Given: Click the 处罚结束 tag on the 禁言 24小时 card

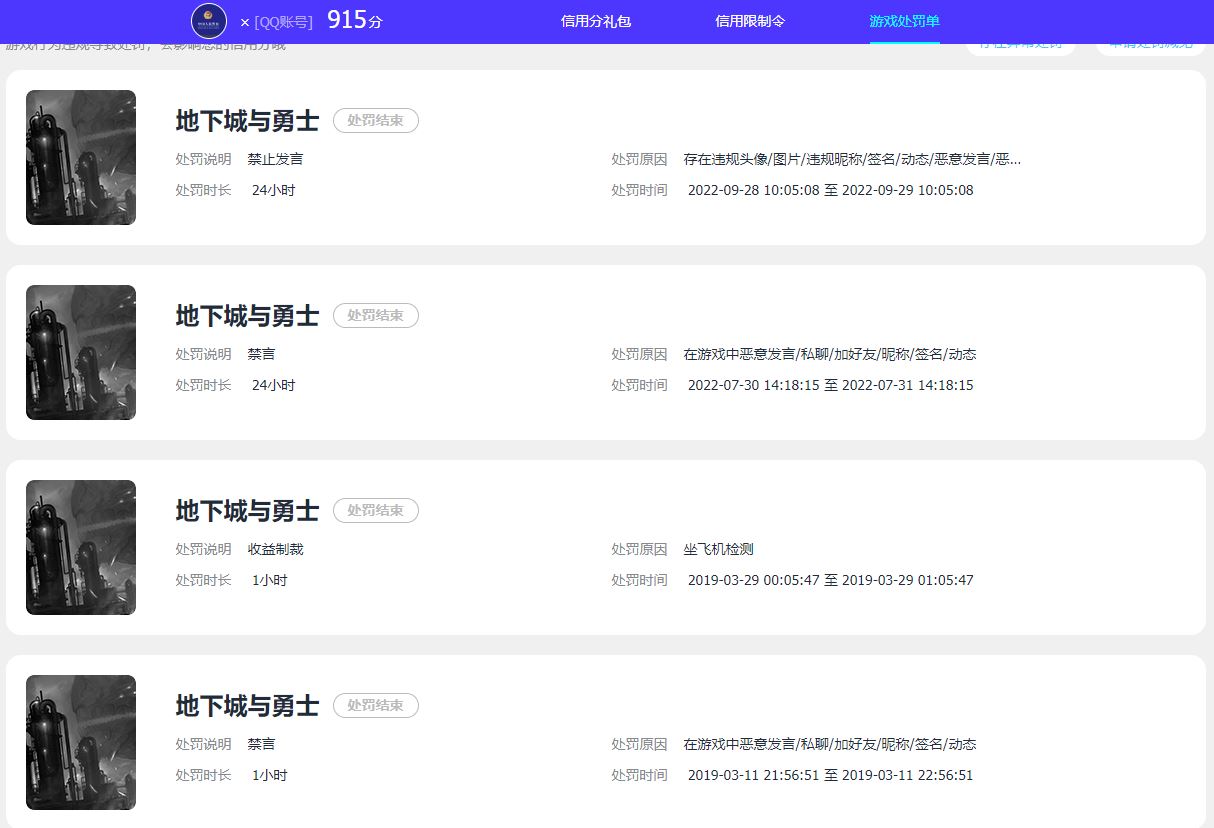Looking at the screenshot, I should [375, 315].
